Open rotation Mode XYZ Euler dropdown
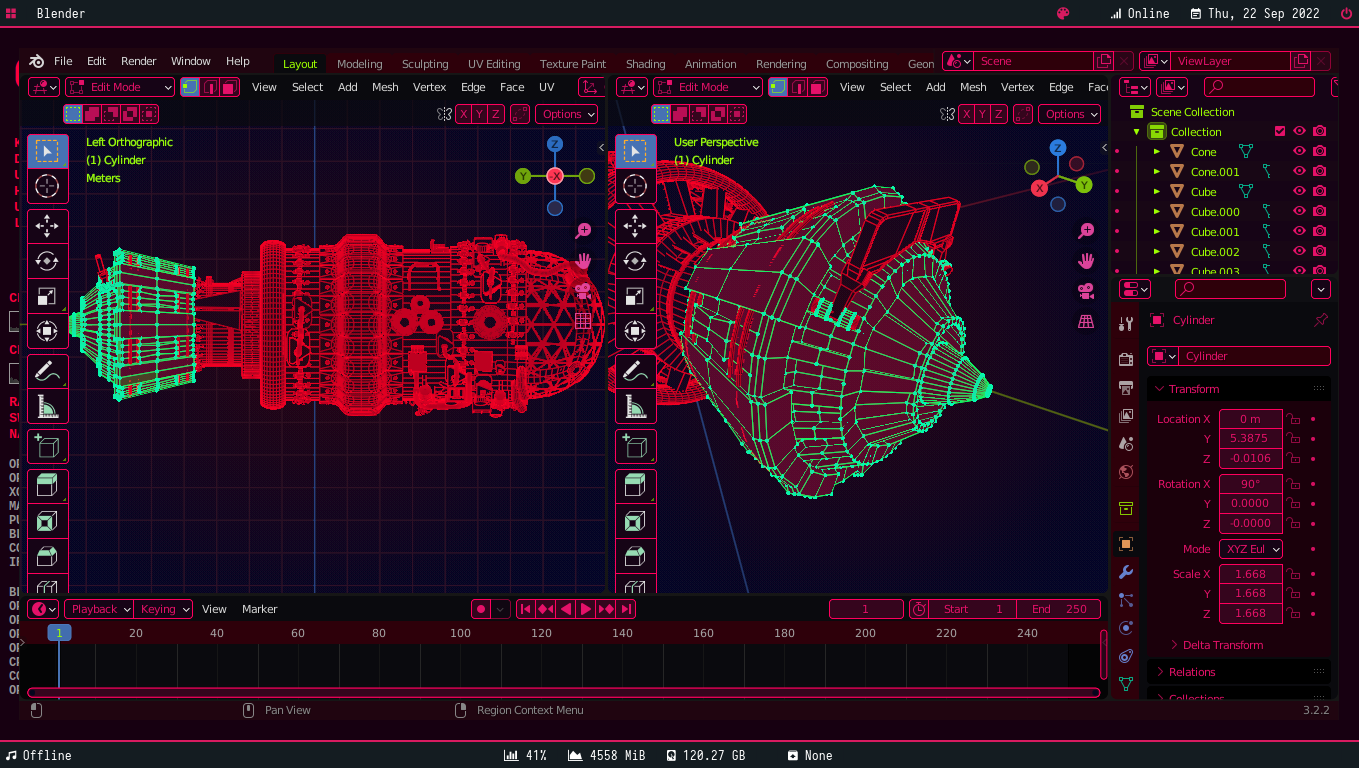1359x768 pixels. [1251, 549]
